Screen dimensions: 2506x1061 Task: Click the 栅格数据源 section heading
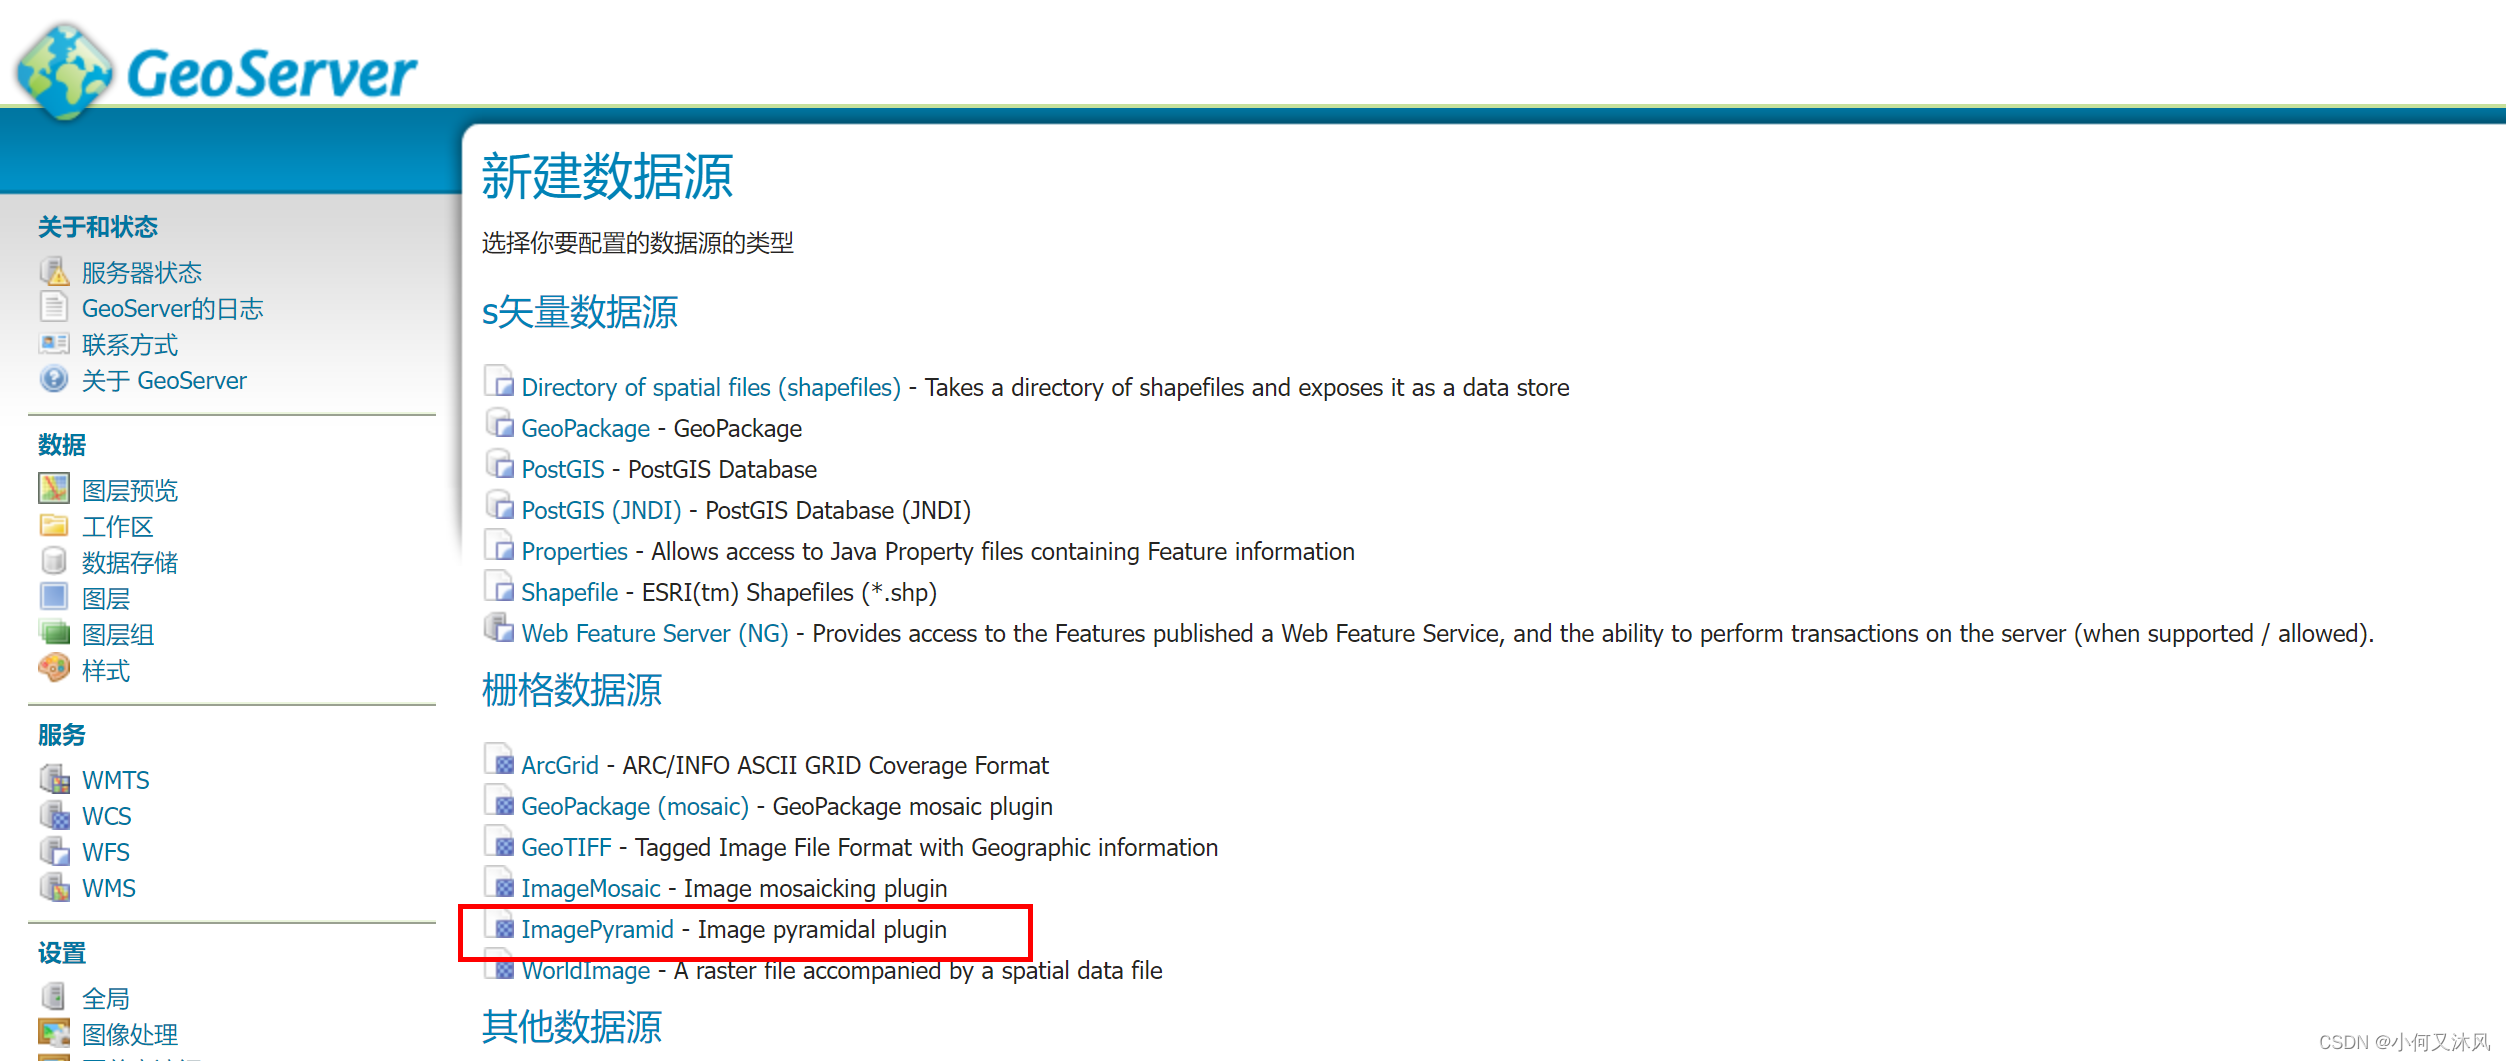click(x=571, y=690)
